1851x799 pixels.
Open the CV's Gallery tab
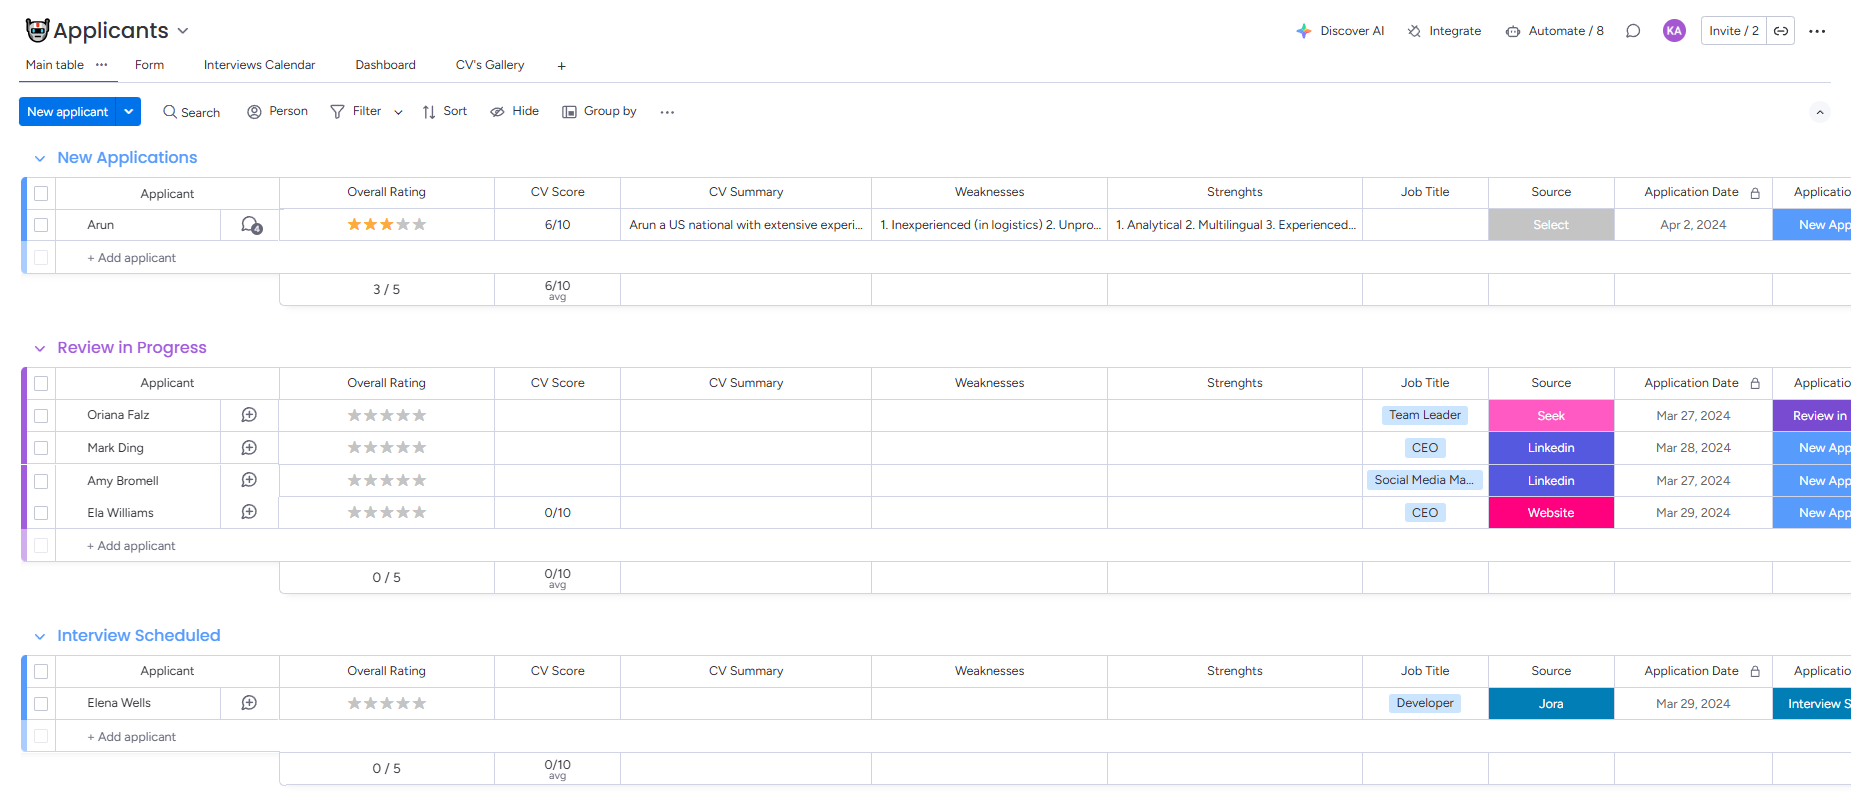point(490,65)
